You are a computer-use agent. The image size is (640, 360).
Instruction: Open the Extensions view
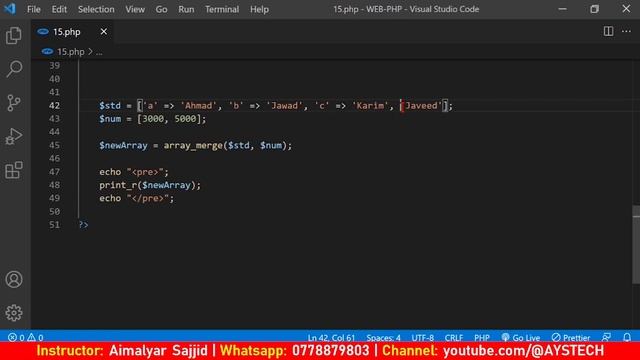tap(14, 170)
